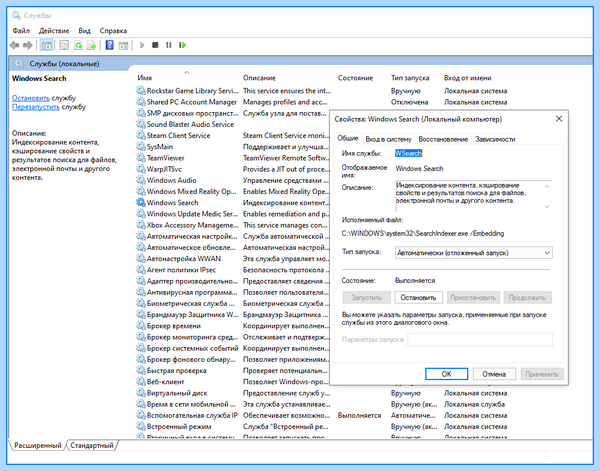The width and height of the screenshot is (600, 471).
Task: Select the gear icon of Steam Client Service
Action: 141,135
